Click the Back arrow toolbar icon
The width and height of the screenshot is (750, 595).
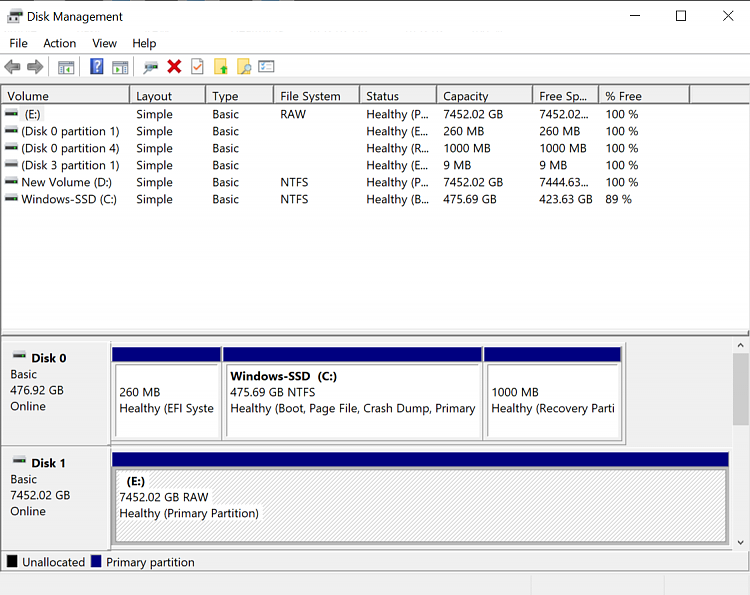[x=12, y=66]
